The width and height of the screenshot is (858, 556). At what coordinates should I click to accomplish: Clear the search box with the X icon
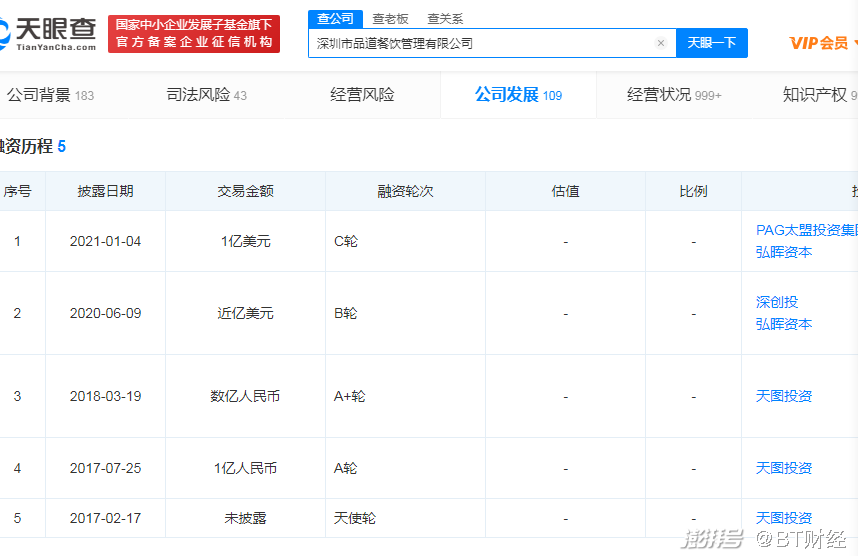tap(660, 43)
